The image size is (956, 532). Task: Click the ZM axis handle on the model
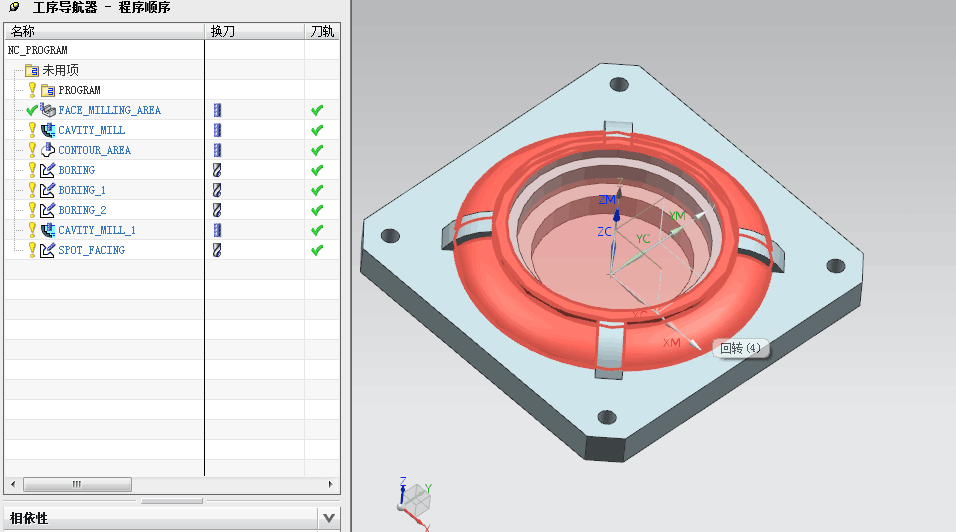[x=616, y=216]
